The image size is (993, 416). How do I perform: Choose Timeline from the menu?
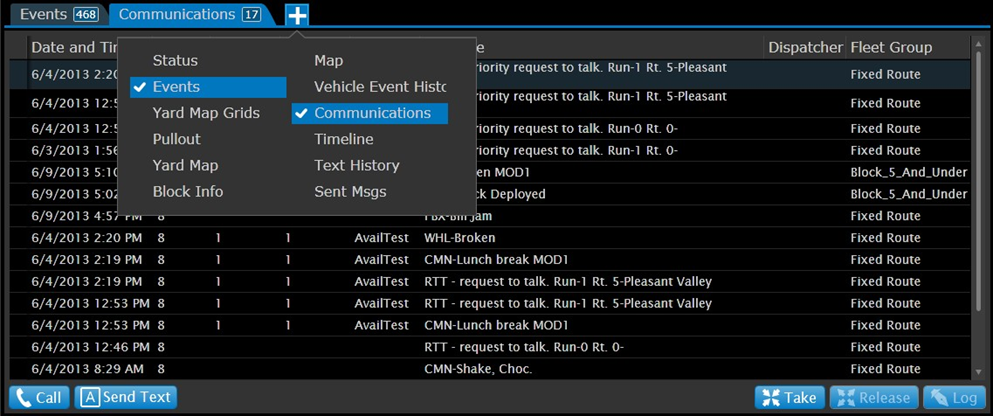[x=344, y=139]
